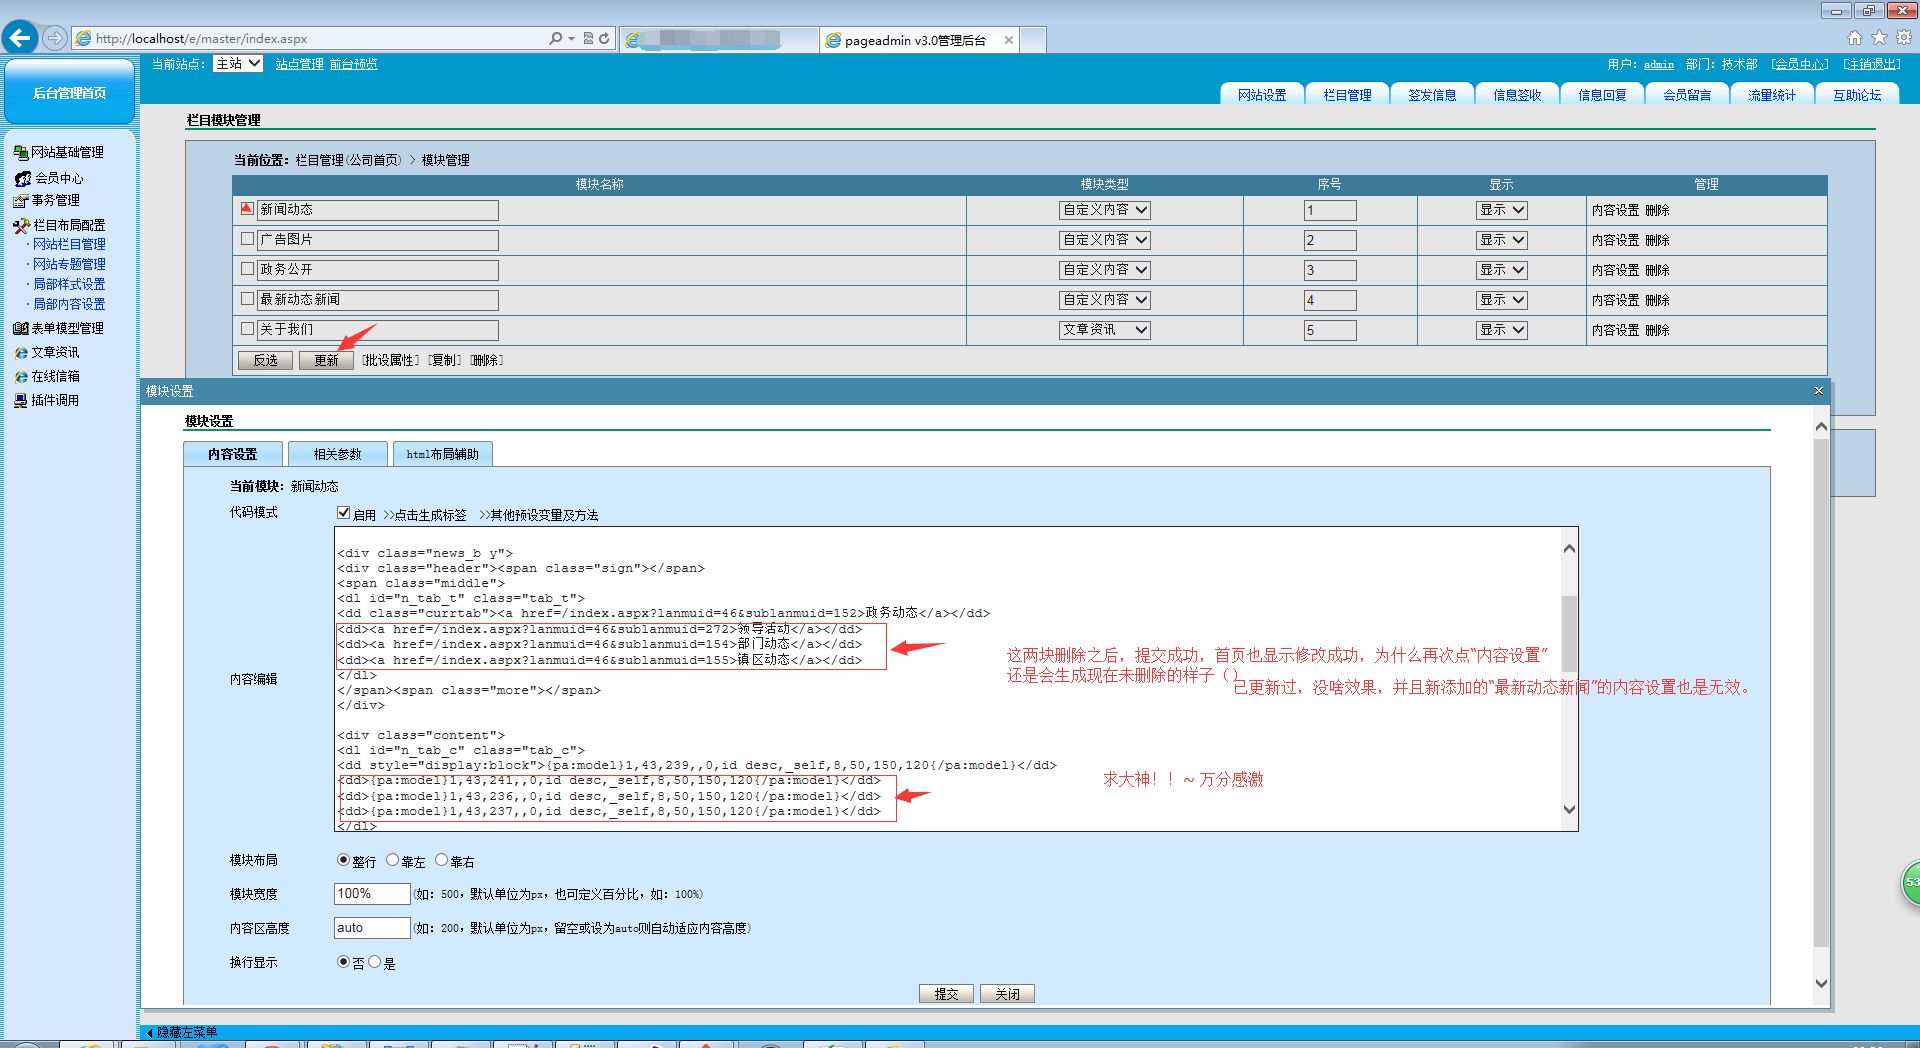Switch to the 相关参数 tab
This screenshot has width=1920, height=1048.
[x=337, y=454]
